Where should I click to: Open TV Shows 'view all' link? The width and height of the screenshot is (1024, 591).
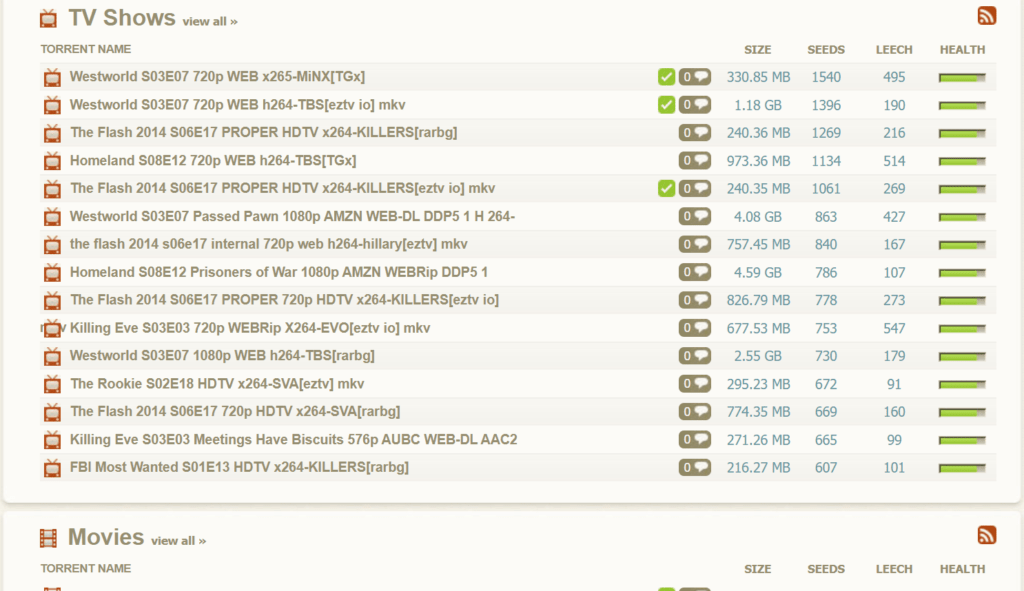tap(210, 22)
